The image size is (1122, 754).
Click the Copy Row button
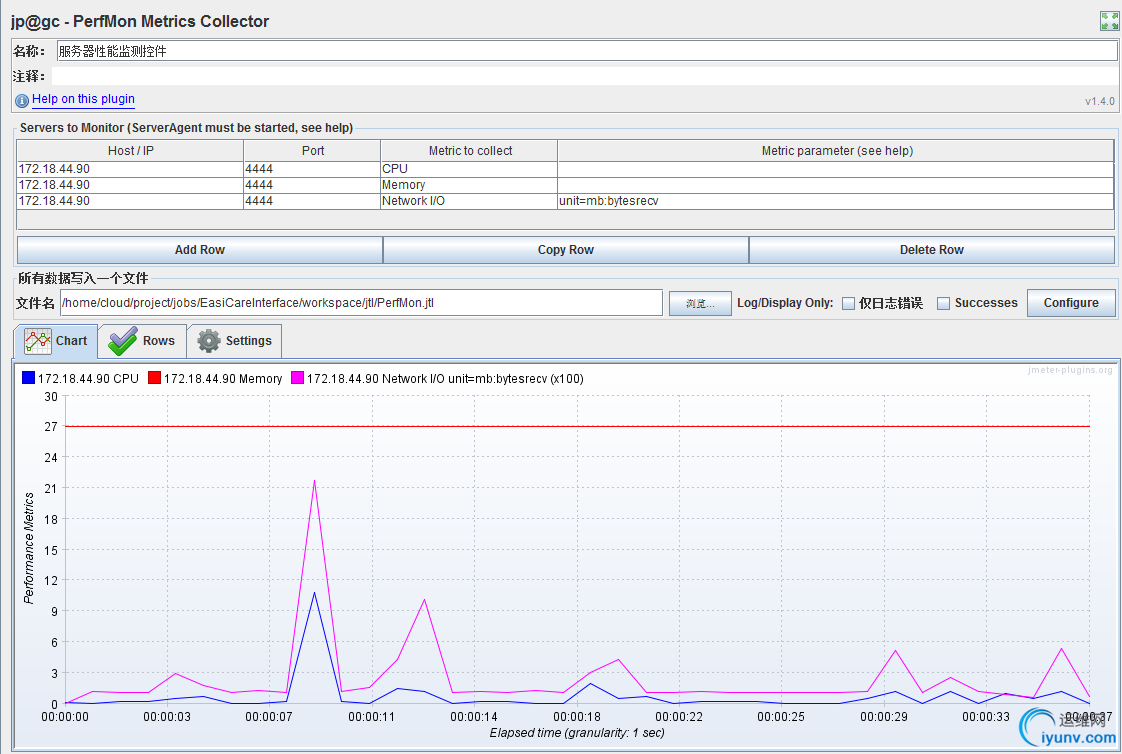(x=566, y=250)
